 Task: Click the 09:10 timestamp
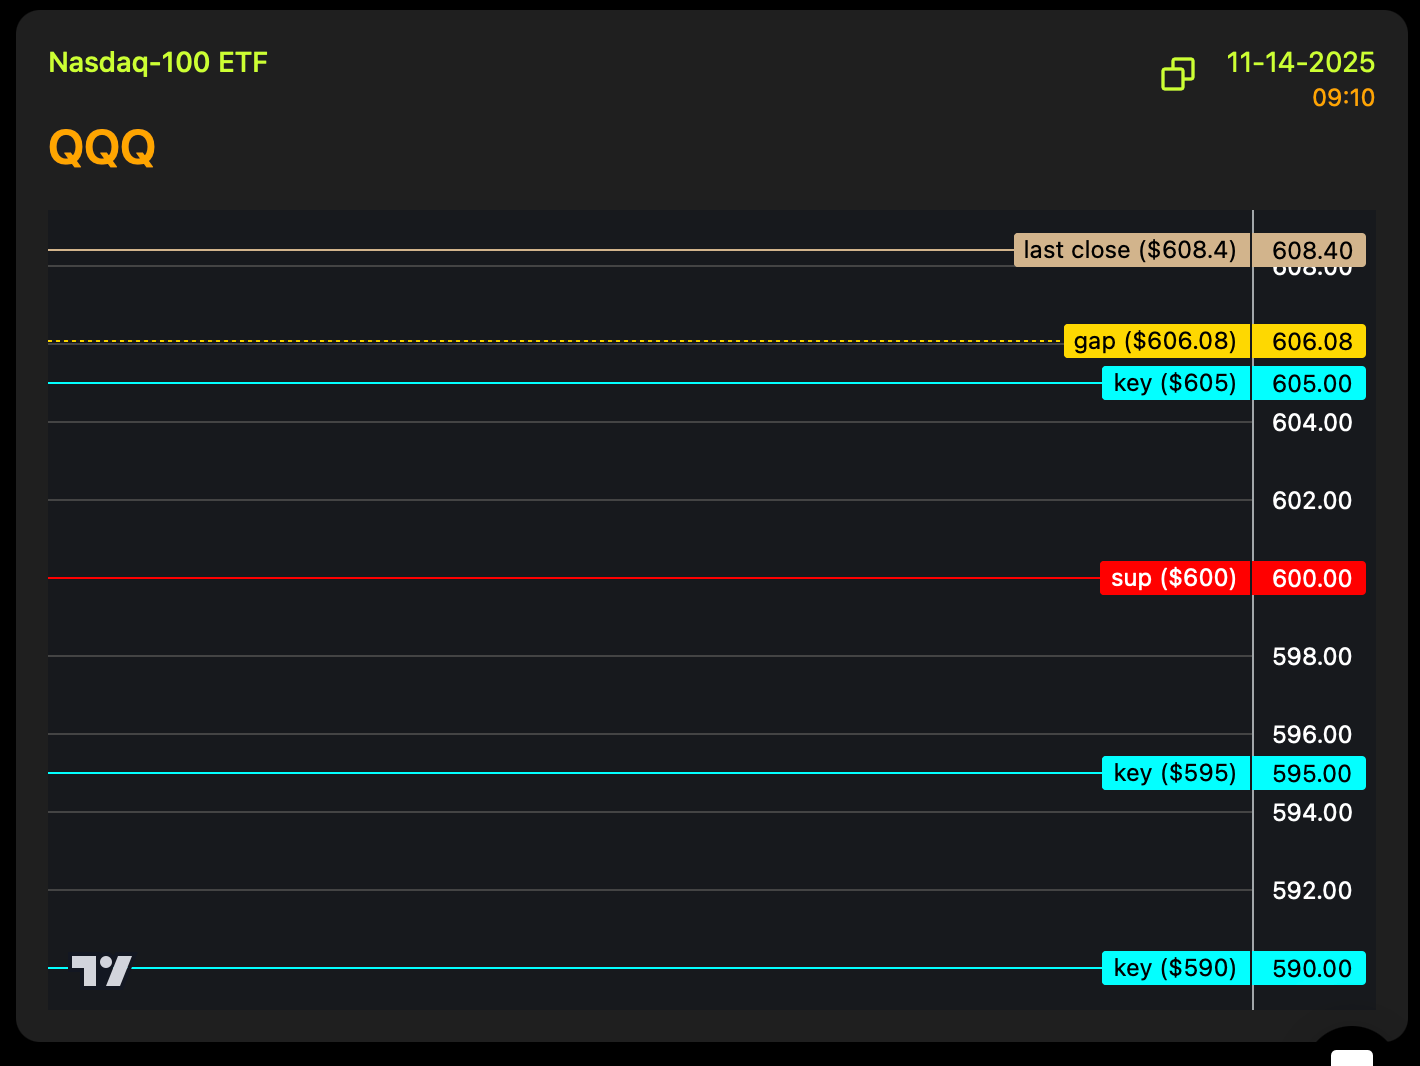[1343, 98]
